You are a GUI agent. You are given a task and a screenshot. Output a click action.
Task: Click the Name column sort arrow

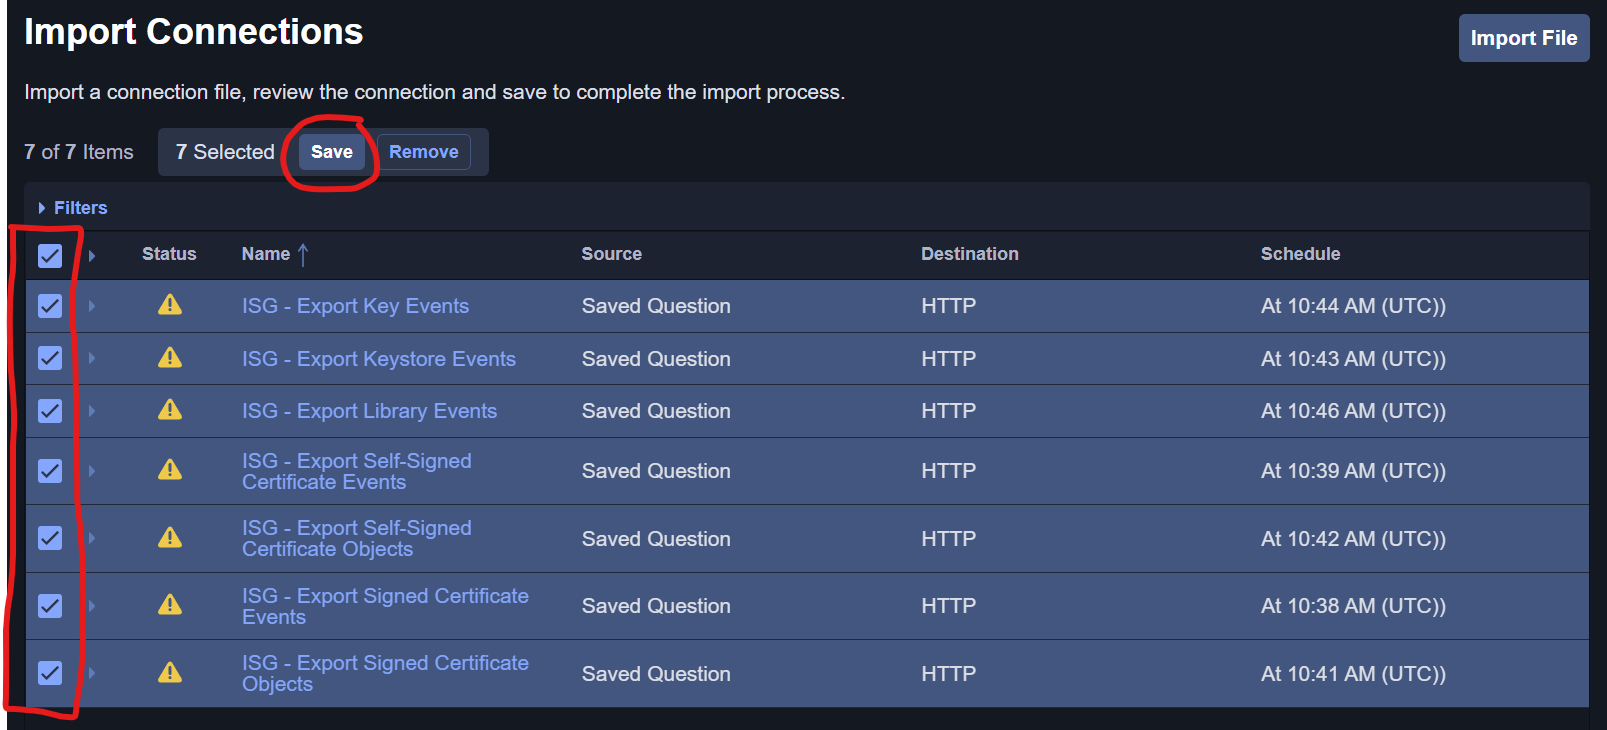[x=303, y=255]
